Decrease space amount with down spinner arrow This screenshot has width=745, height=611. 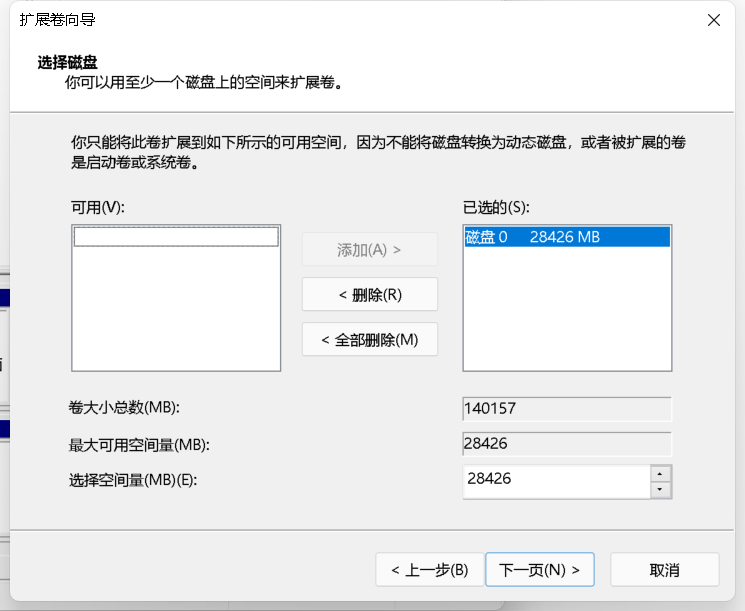pos(660,489)
